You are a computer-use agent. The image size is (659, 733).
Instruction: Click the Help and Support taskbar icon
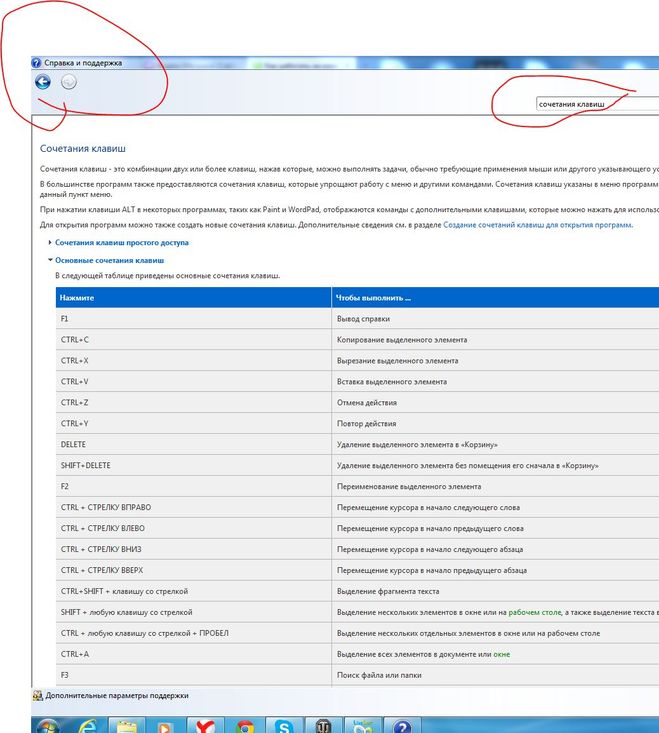401,725
